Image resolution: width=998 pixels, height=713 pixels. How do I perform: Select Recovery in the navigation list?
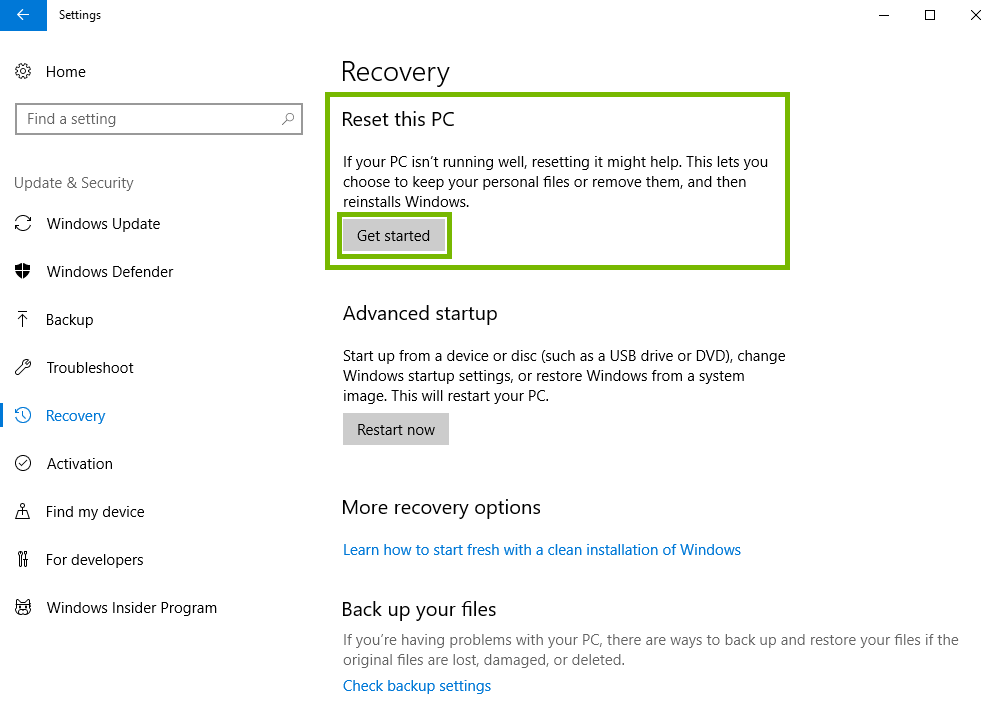tap(75, 415)
